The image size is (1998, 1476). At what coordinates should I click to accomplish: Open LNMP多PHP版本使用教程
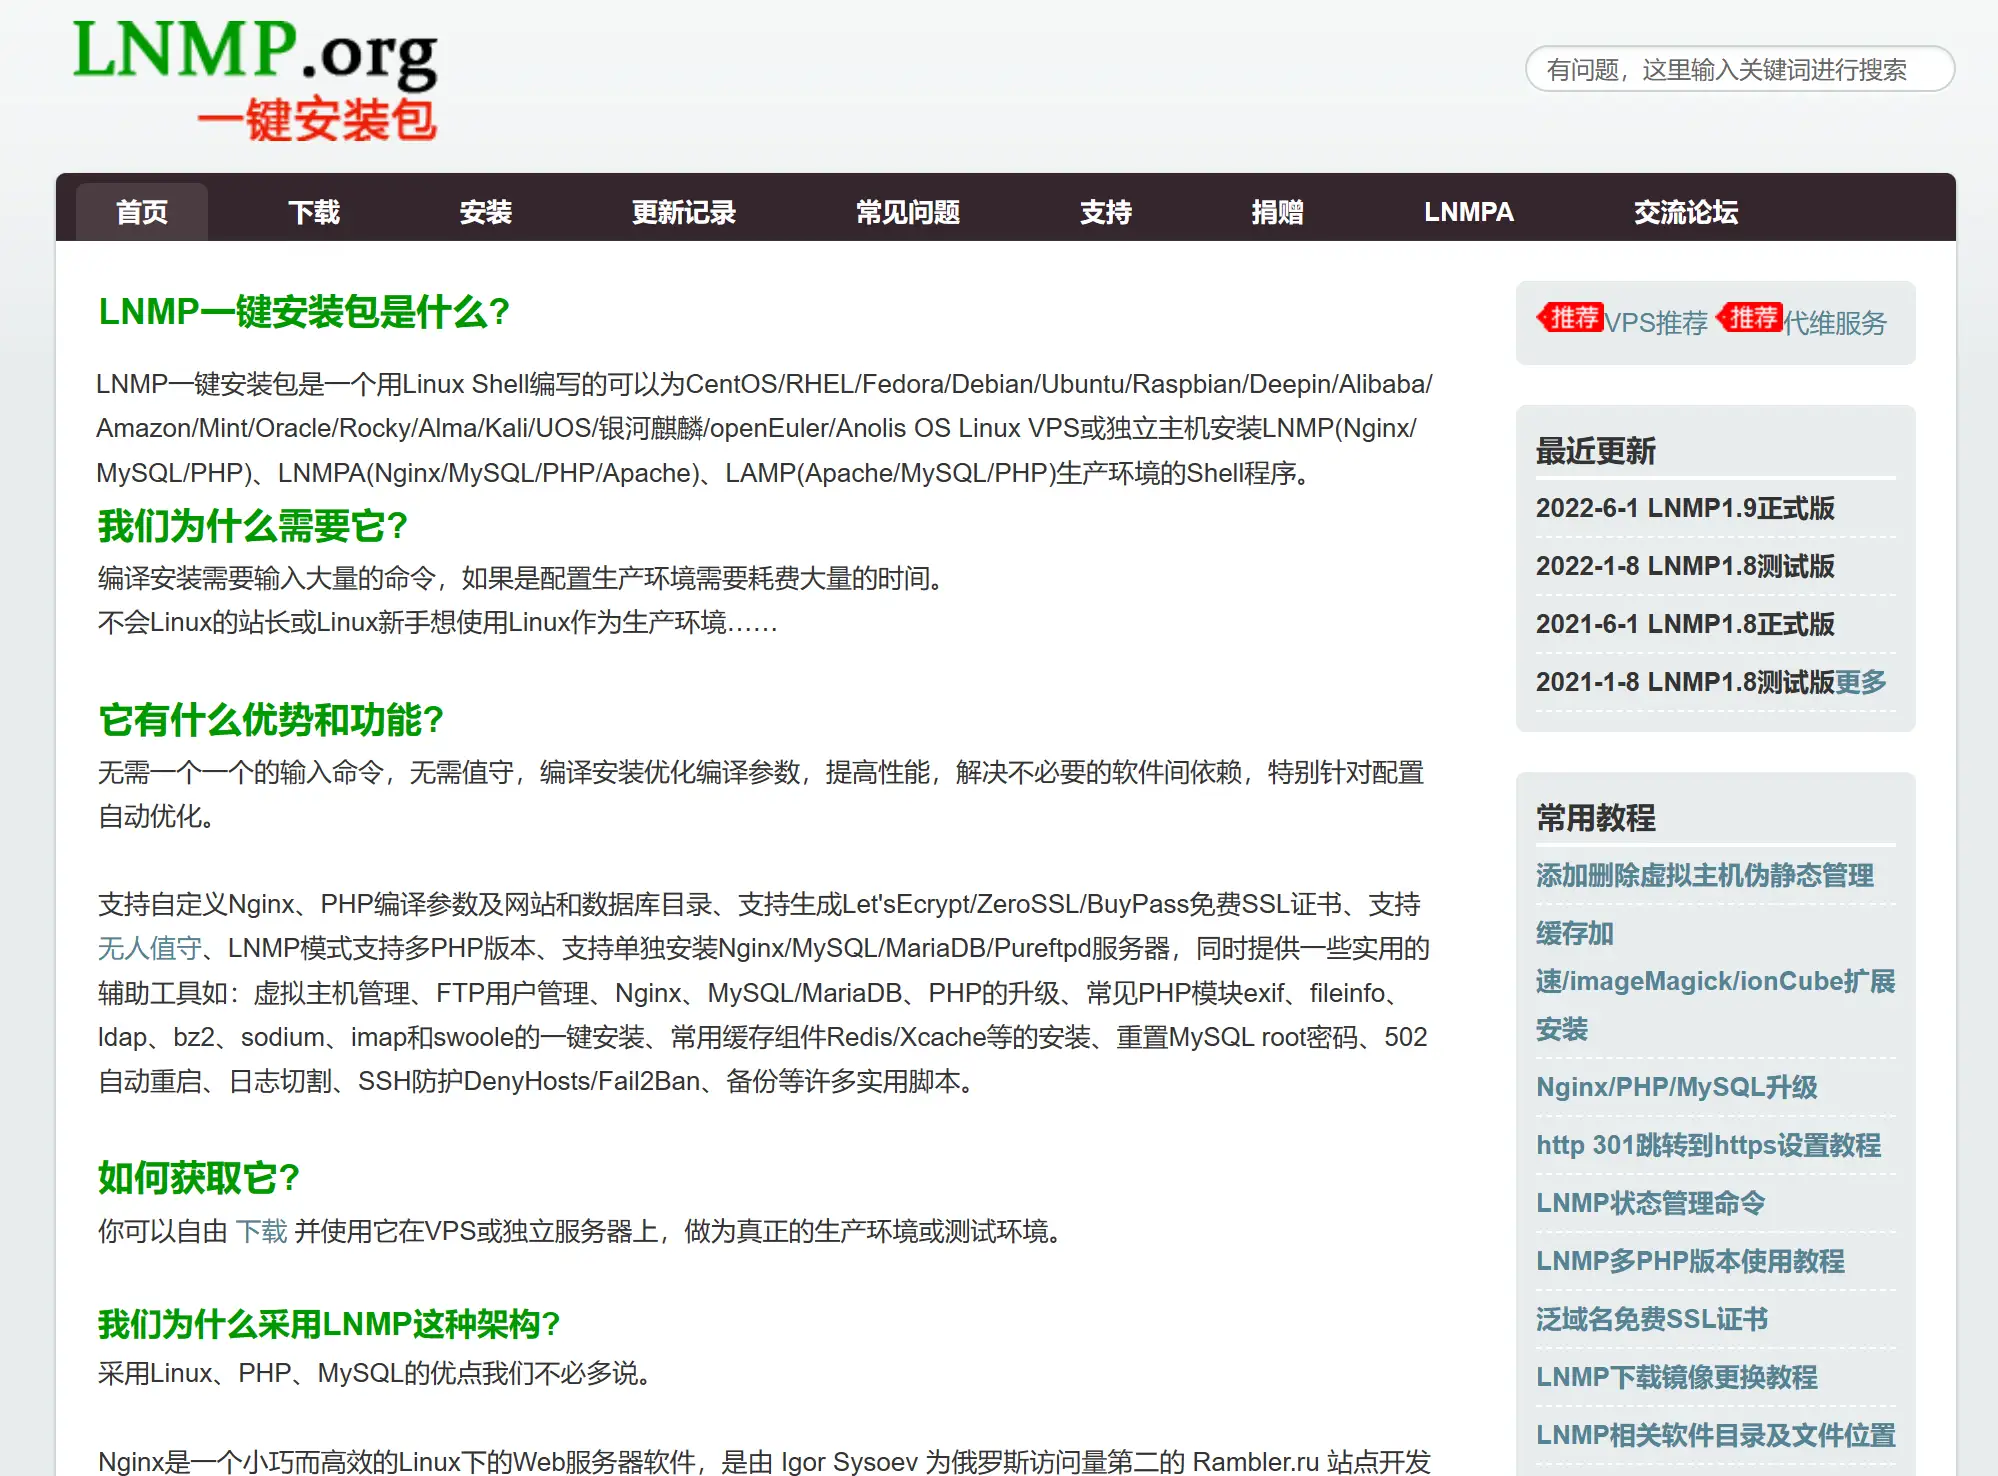click(x=1690, y=1261)
